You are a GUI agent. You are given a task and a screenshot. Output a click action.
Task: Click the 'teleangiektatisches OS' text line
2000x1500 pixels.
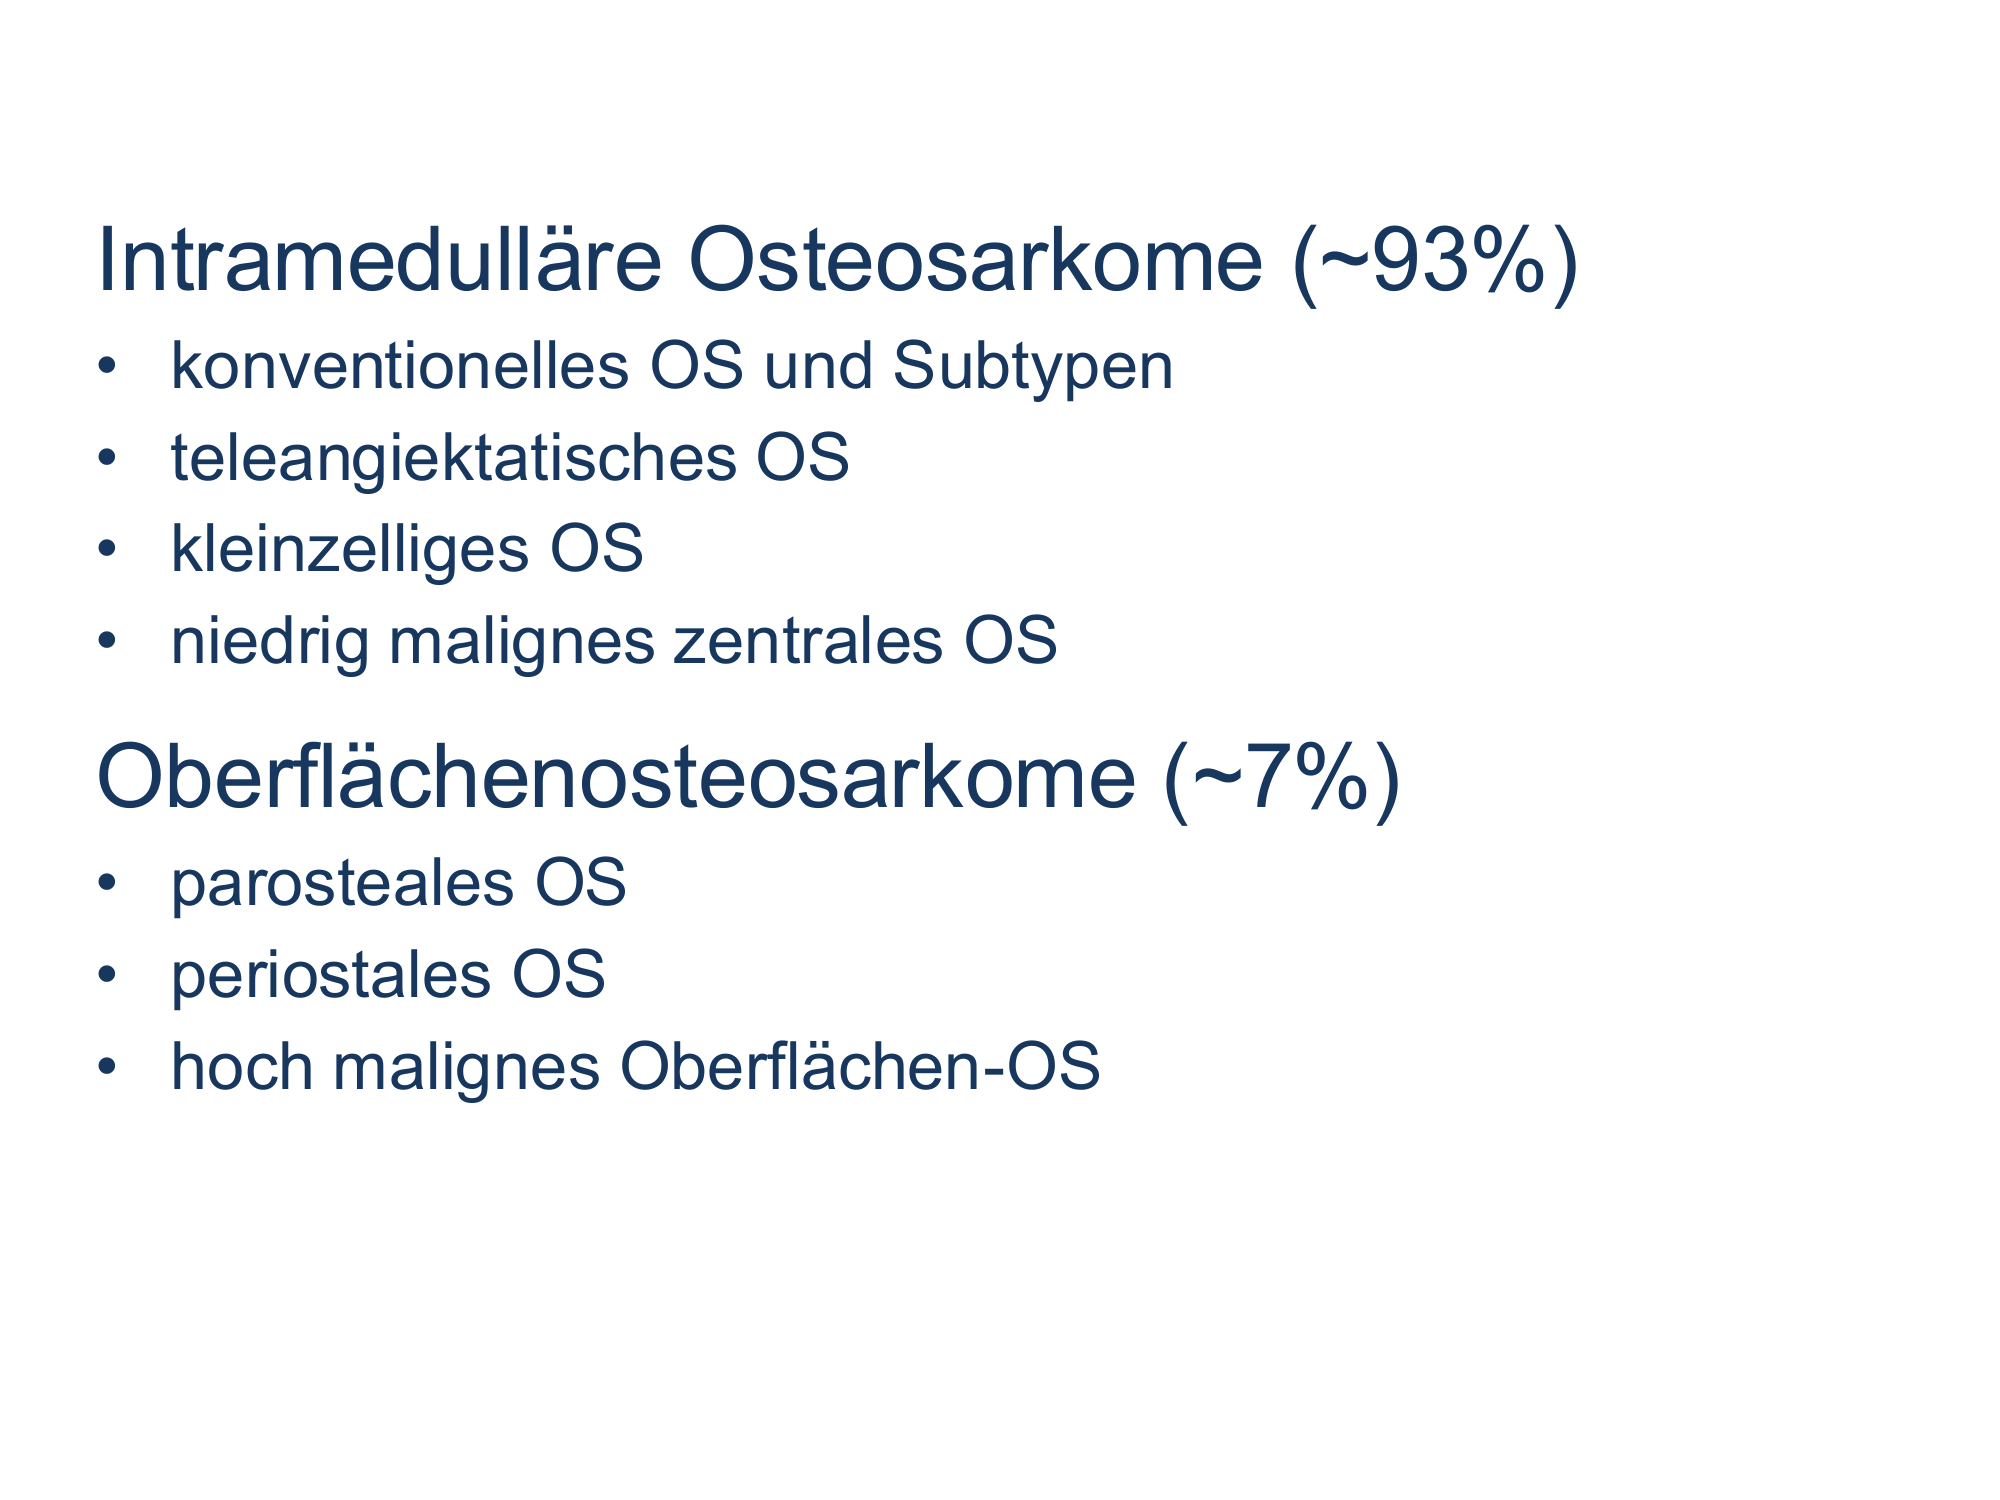510,458
